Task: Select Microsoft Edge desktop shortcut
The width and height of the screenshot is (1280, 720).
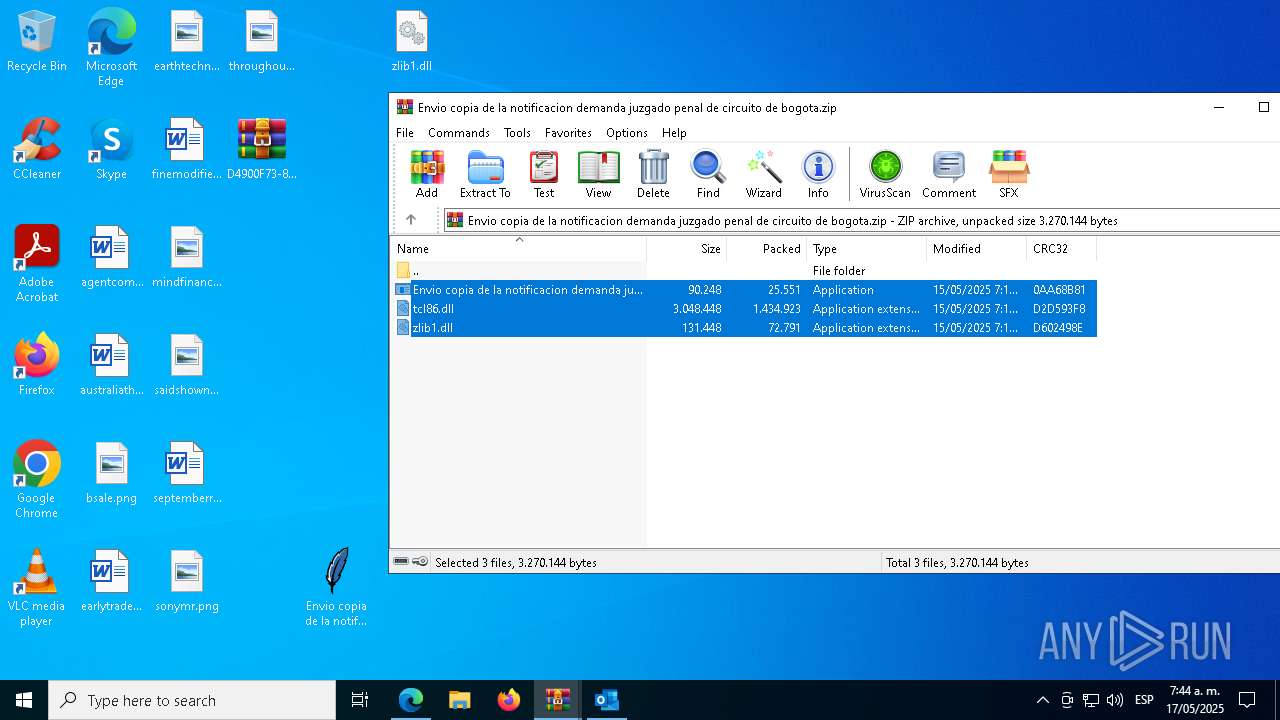Action: click(111, 48)
